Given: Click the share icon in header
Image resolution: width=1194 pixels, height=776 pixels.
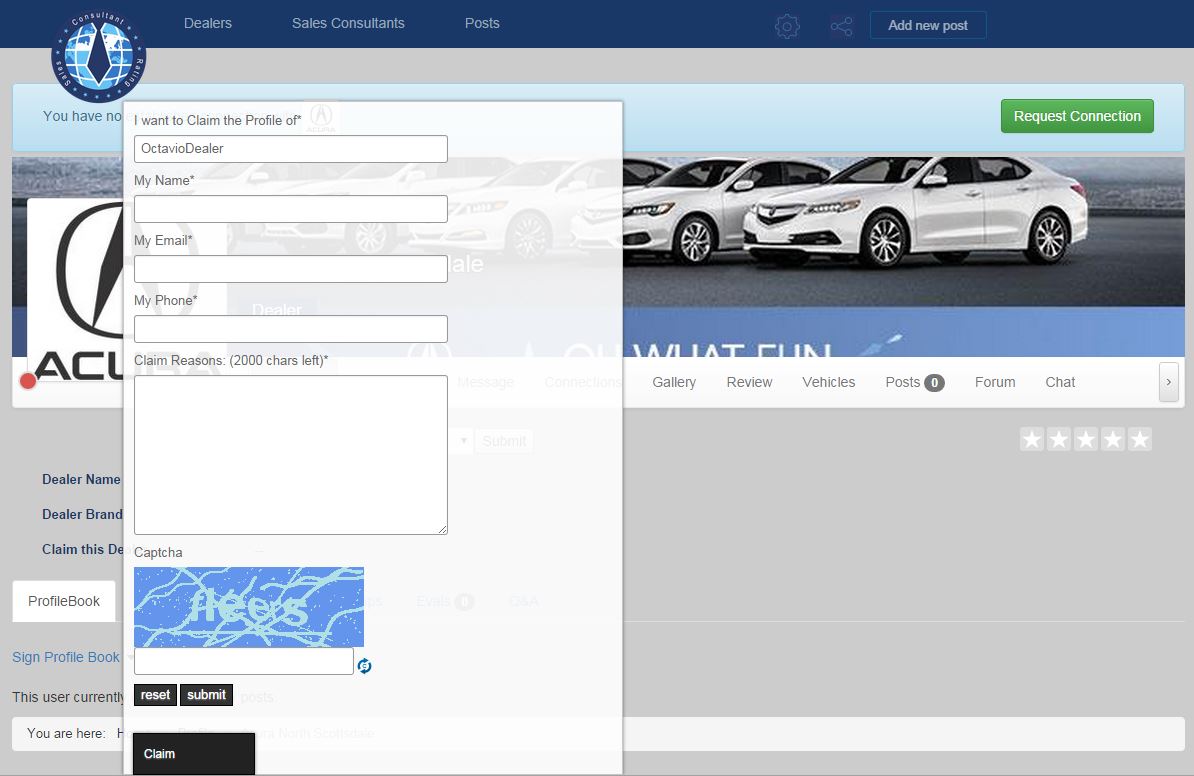Looking at the screenshot, I should click(x=841, y=27).
